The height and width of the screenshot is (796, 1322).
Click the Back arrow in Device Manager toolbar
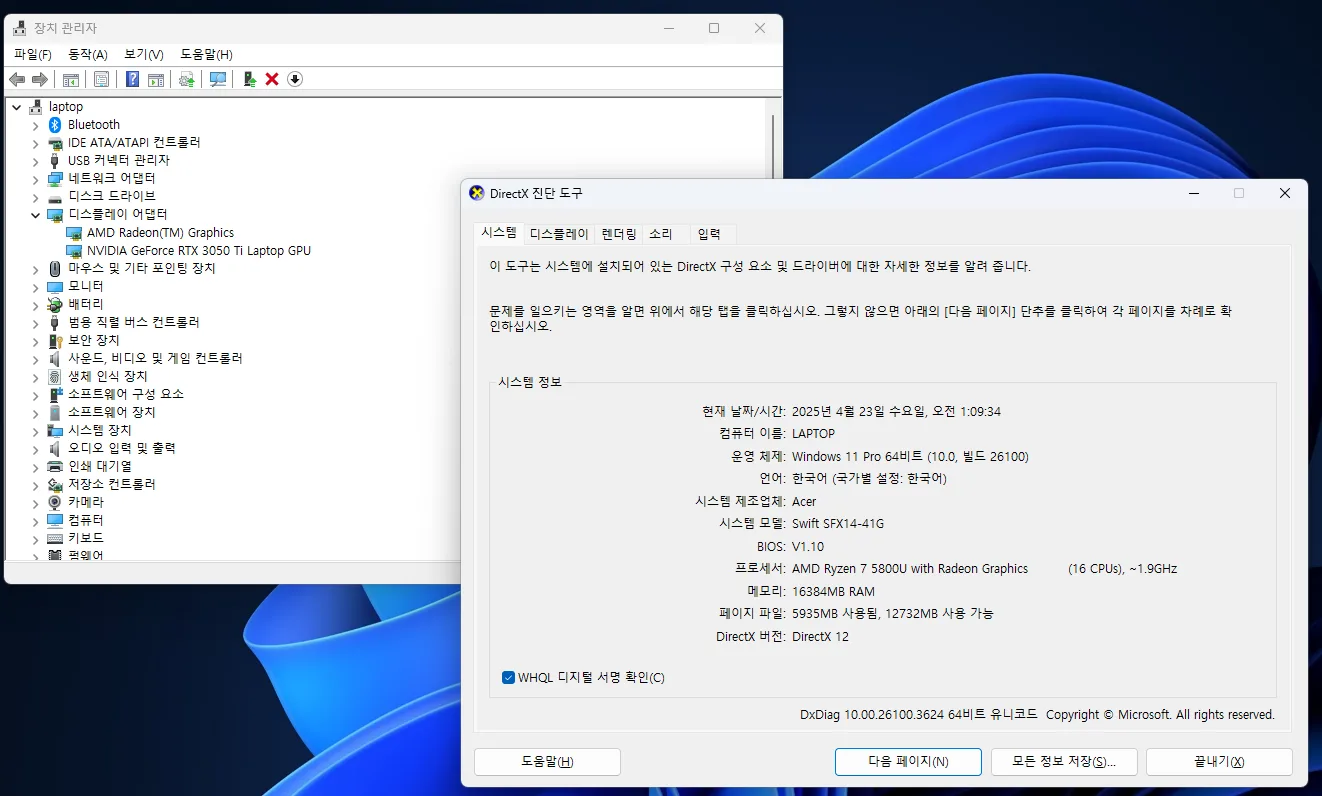[17, 79]
